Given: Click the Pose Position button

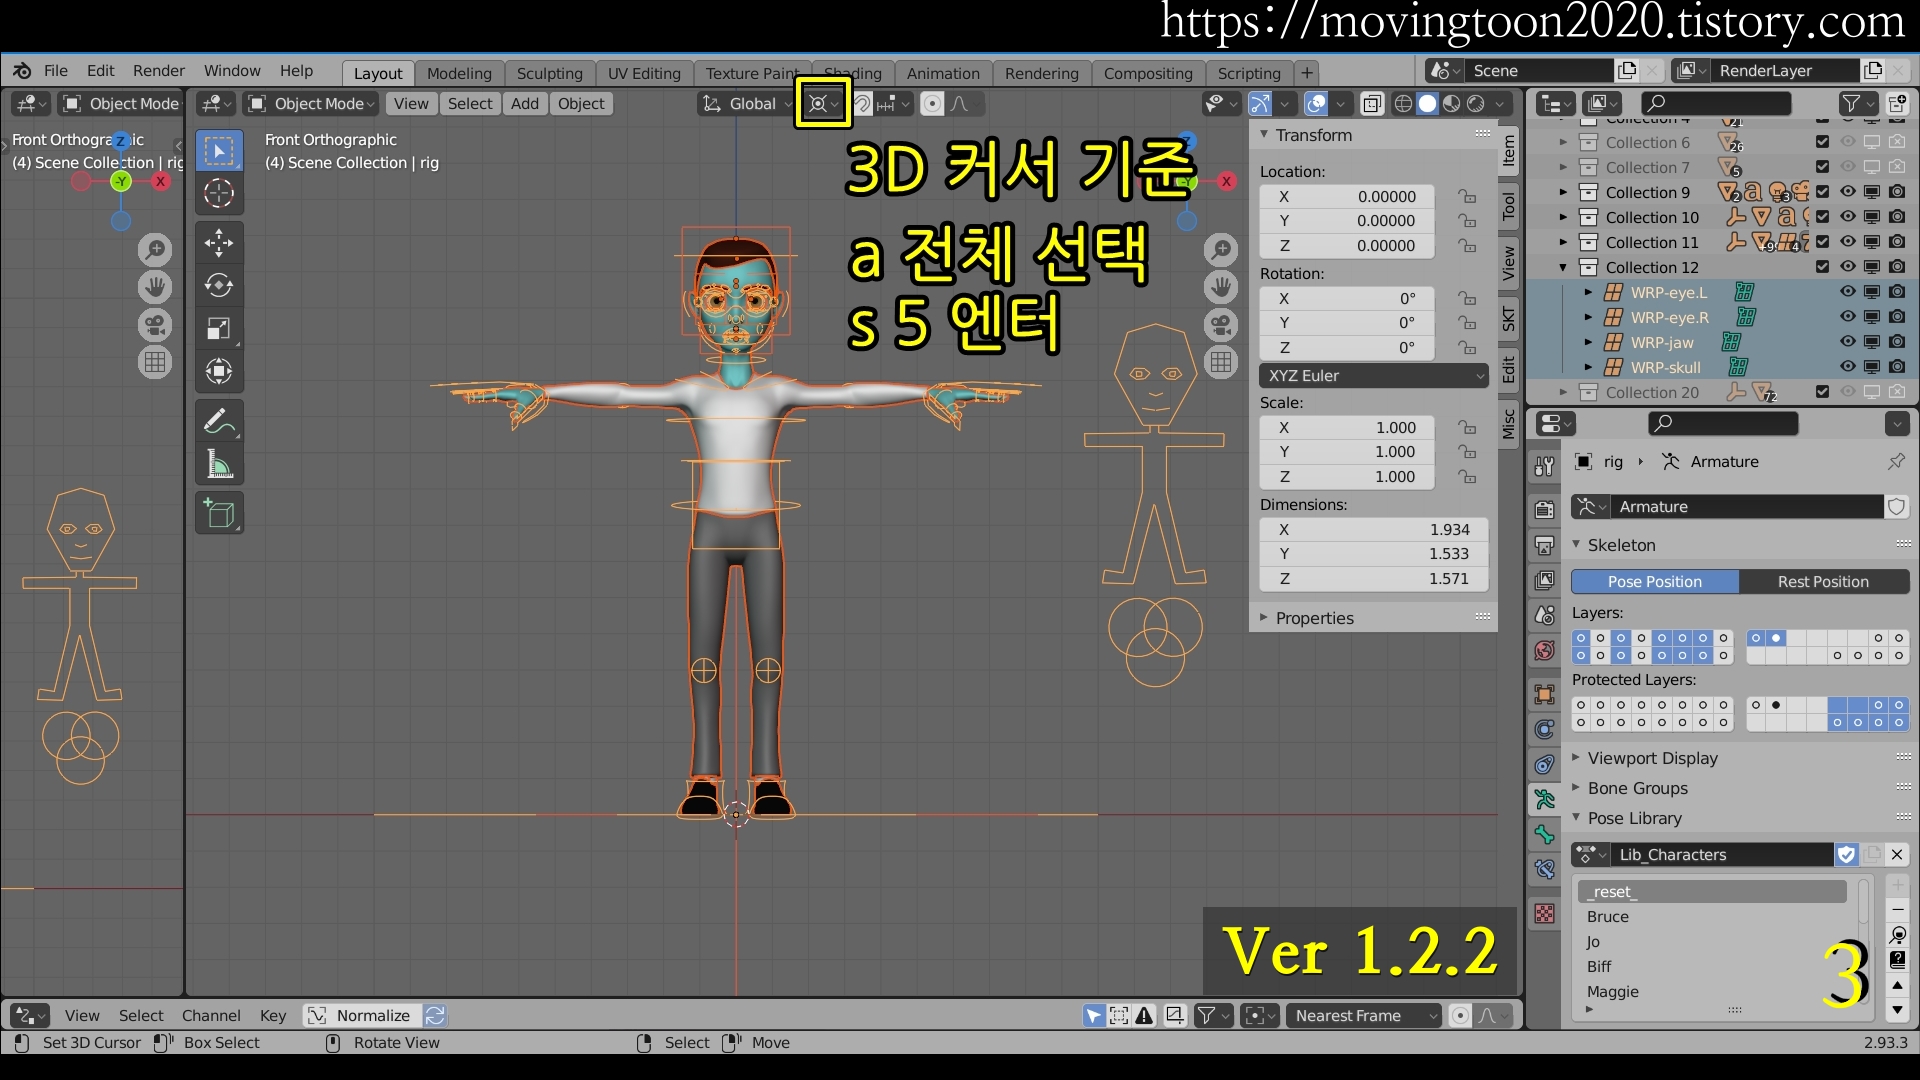Looking at the screenshot, I should click(x=1655, y=581).
